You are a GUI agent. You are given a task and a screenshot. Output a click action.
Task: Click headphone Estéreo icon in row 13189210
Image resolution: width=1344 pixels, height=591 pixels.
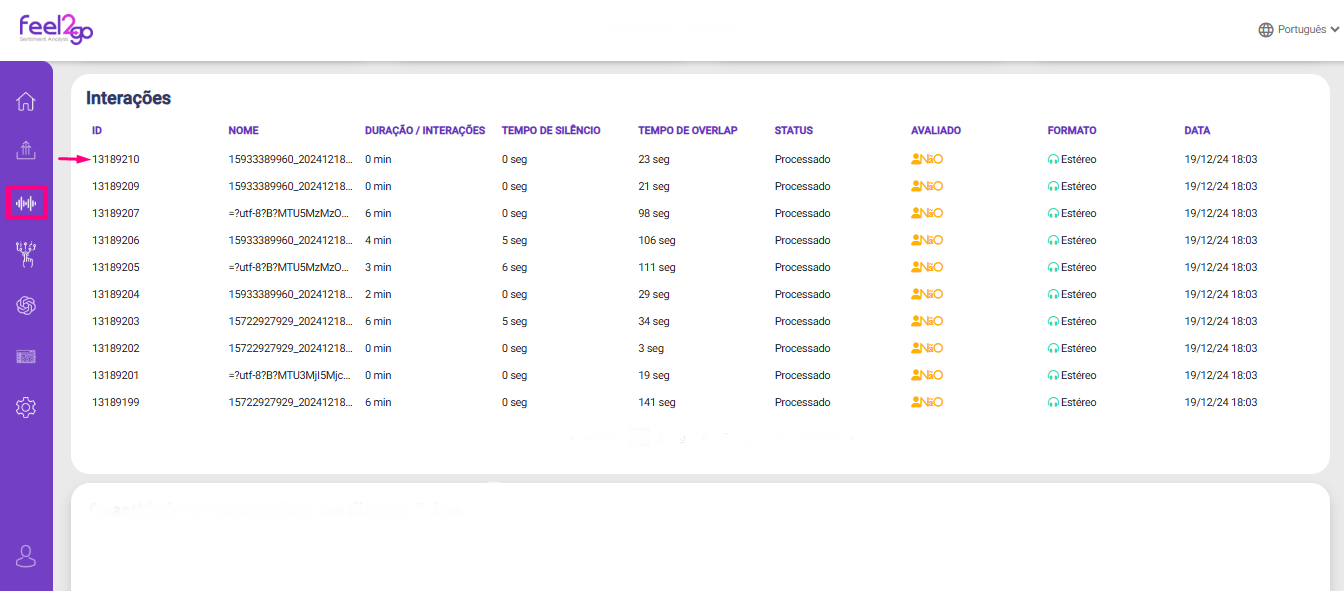(1053, 159)
